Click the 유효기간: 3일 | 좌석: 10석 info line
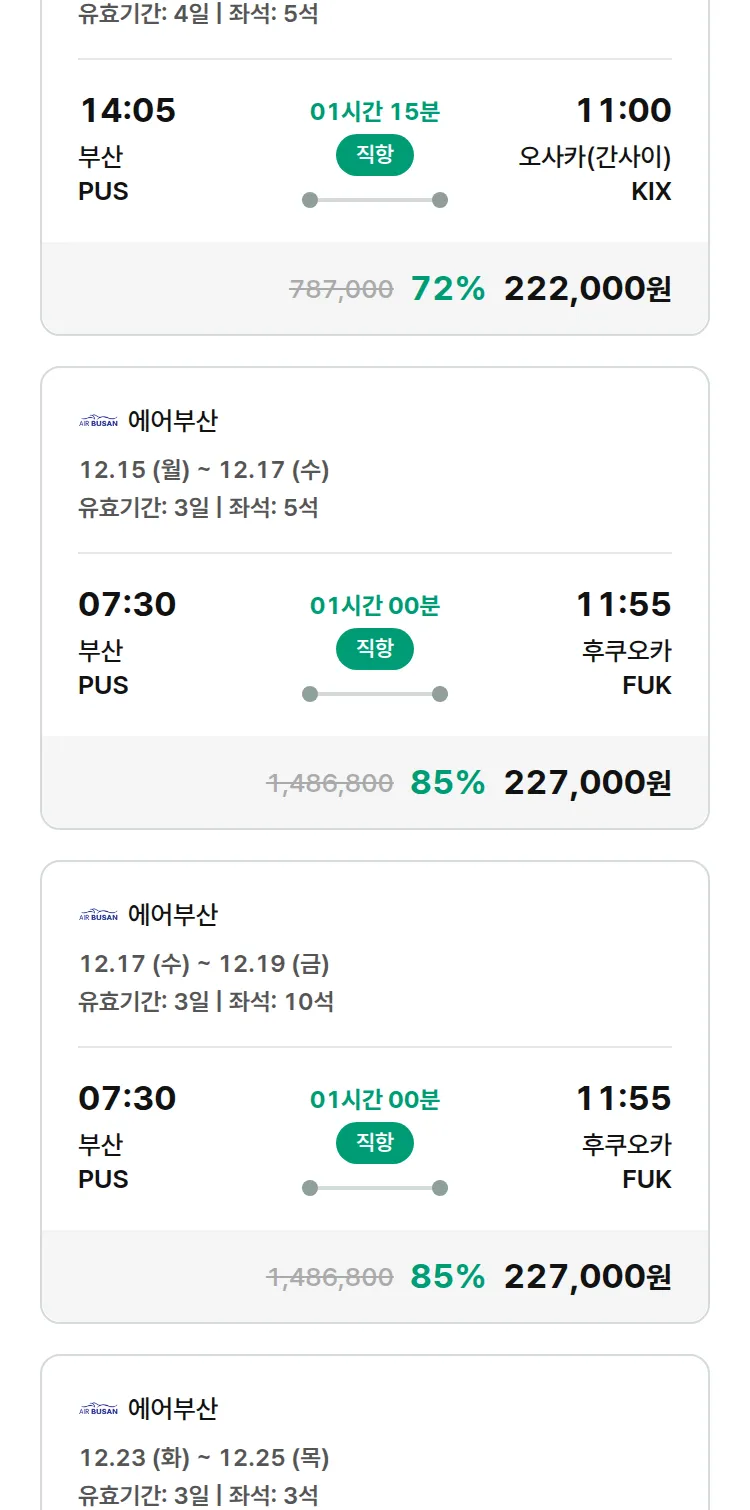 point(206,1001)
